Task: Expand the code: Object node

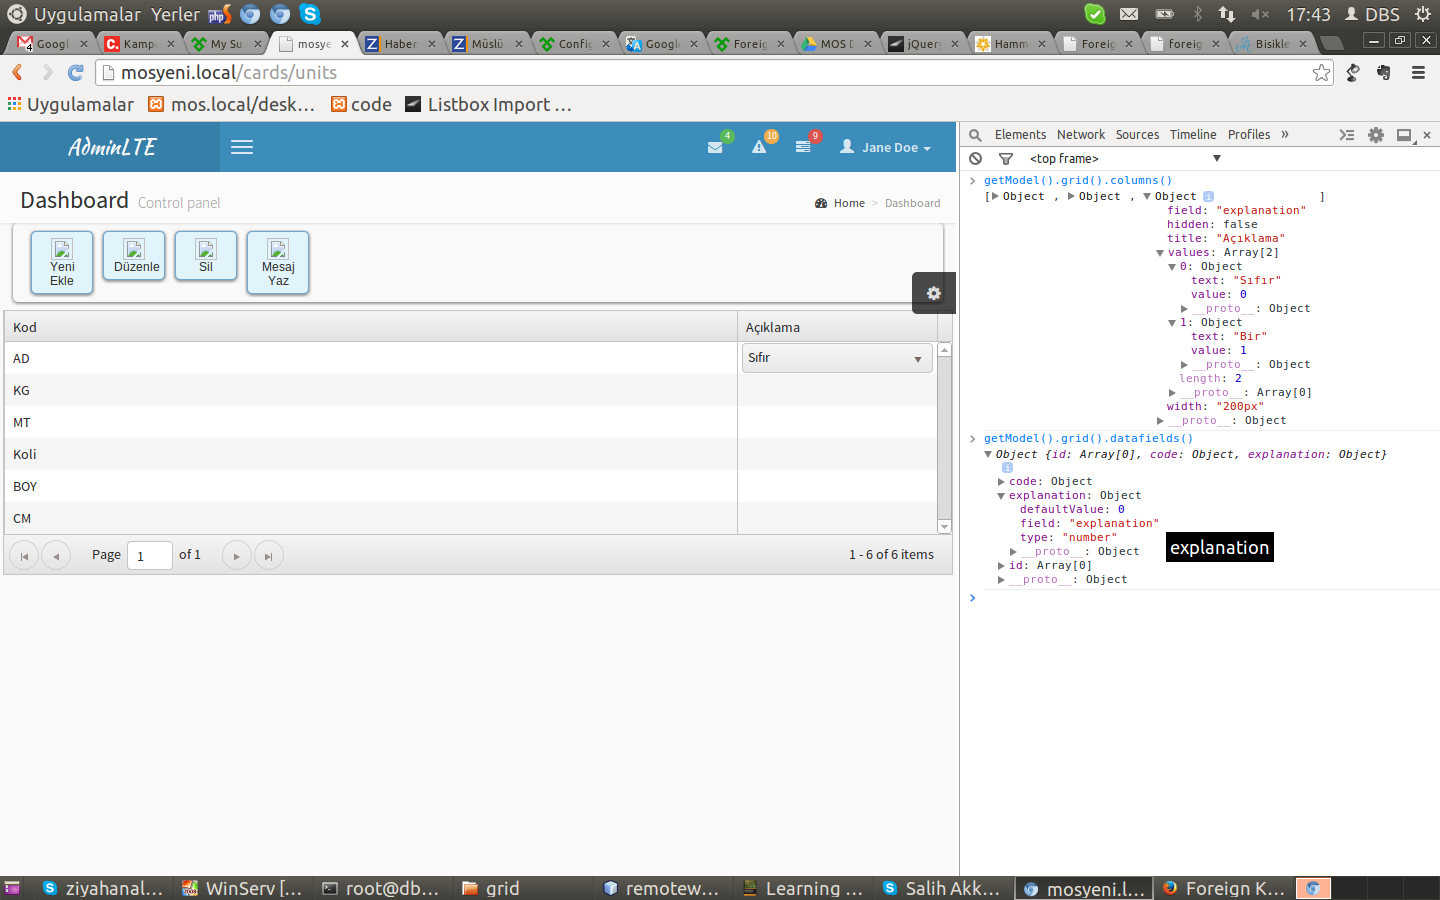Action: 1001,482
